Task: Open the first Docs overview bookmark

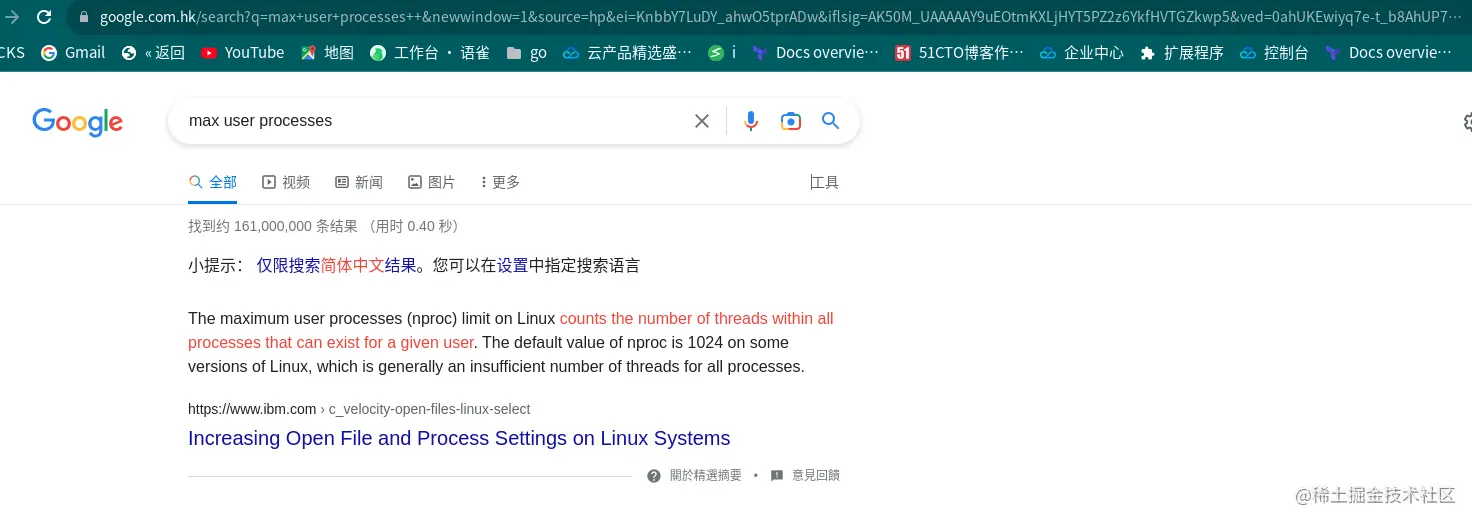Action: coord(815,53)
